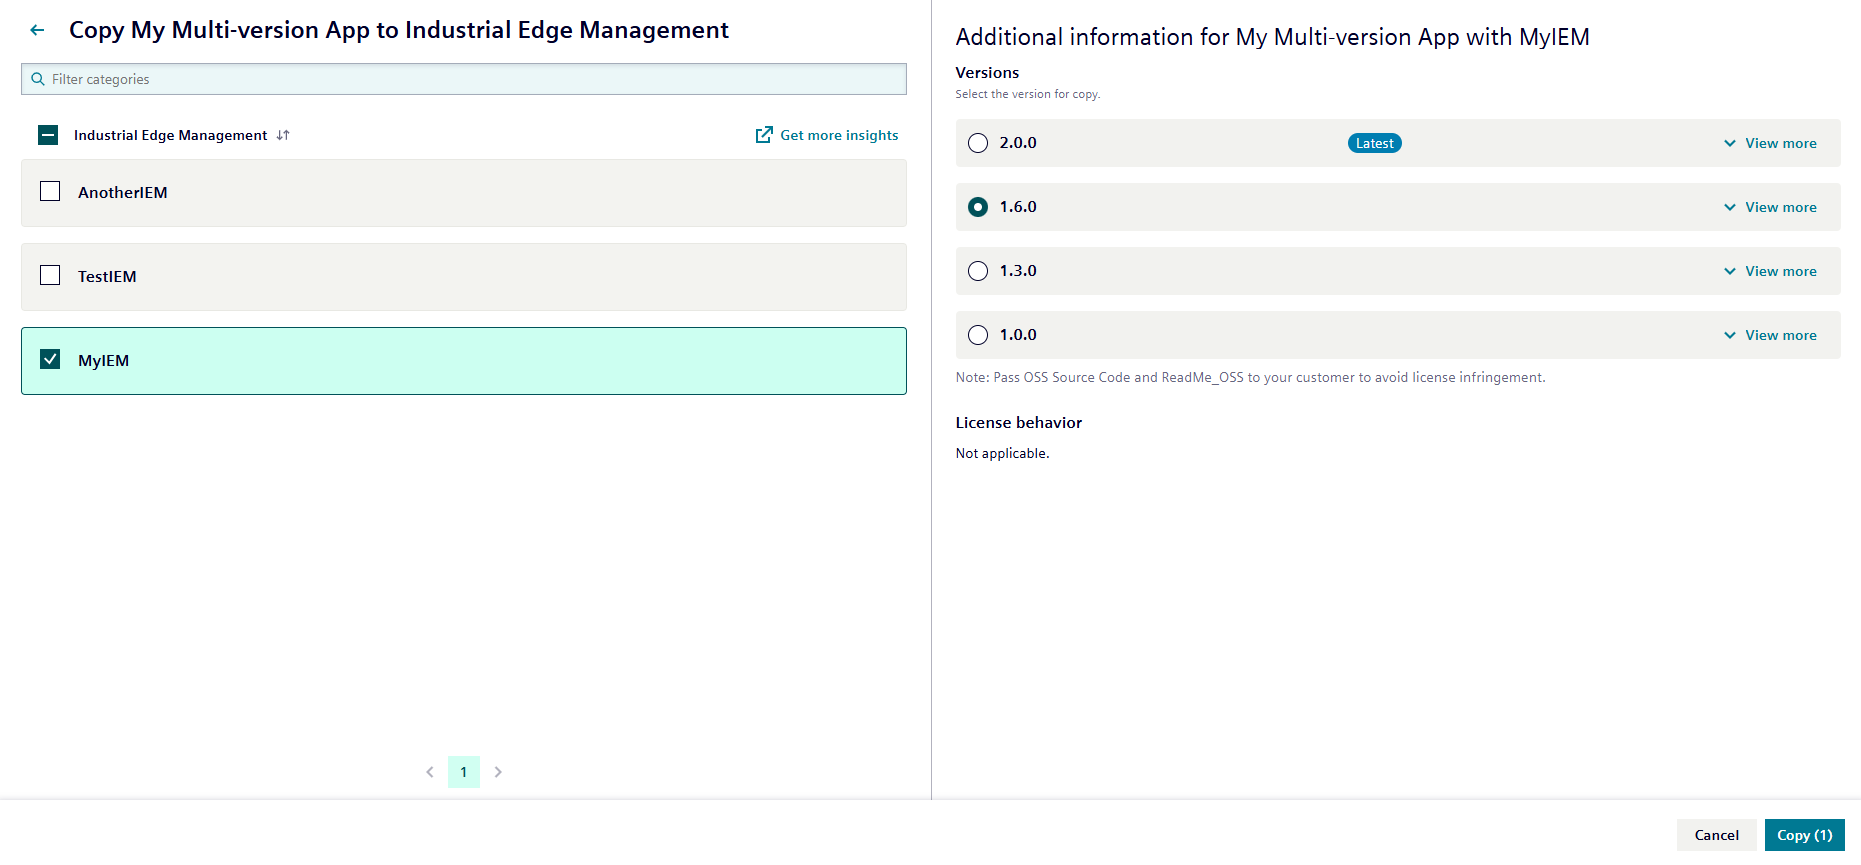This screenshot has height=865, width=1861.
Task: Check the AnotherIEM checkbox
Action: pyautogui.click(x=50, y=192)
